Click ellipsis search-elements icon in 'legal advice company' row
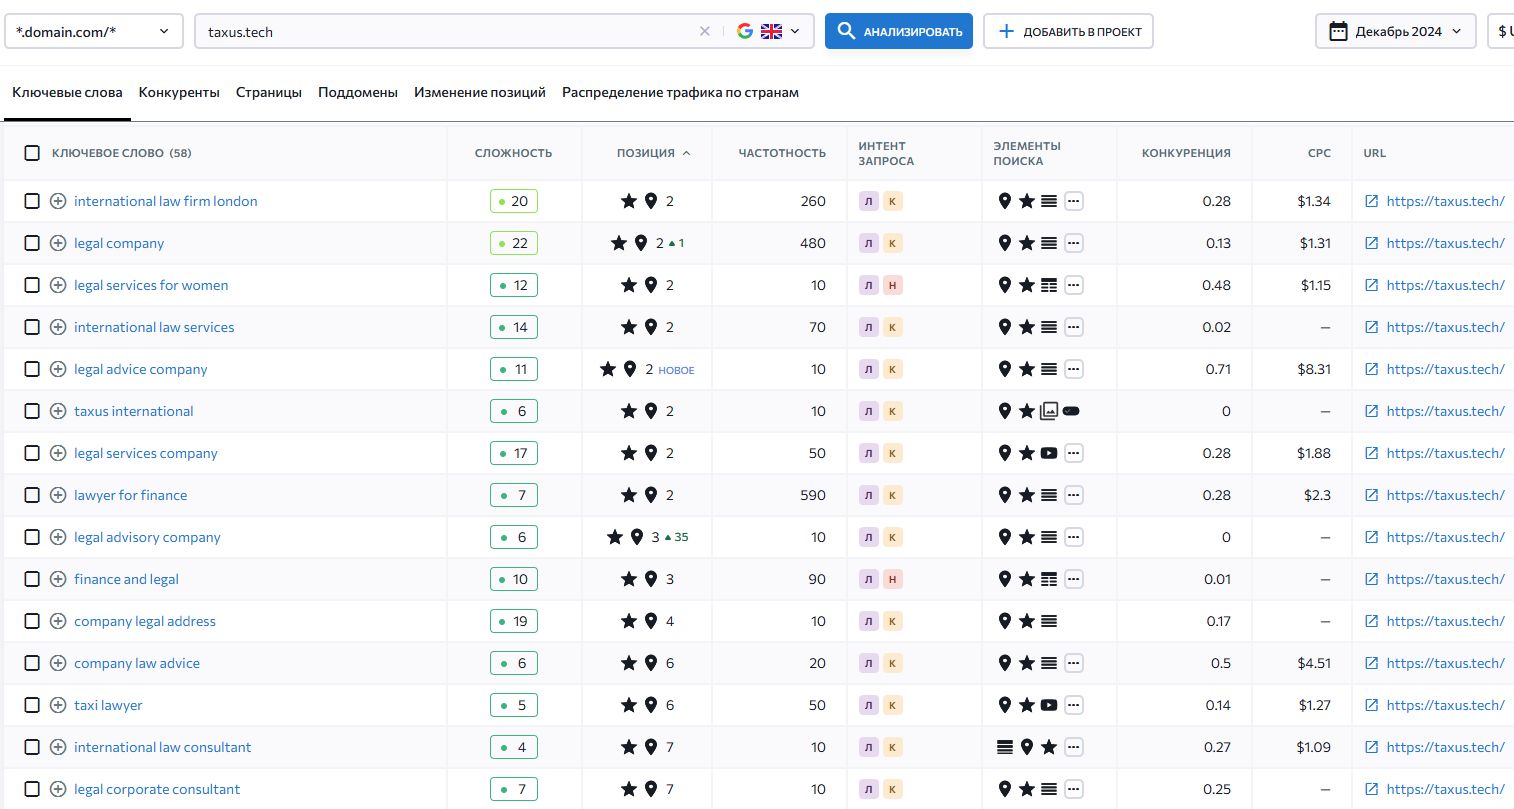1514x809 pixels. [x=1074, y=369]
